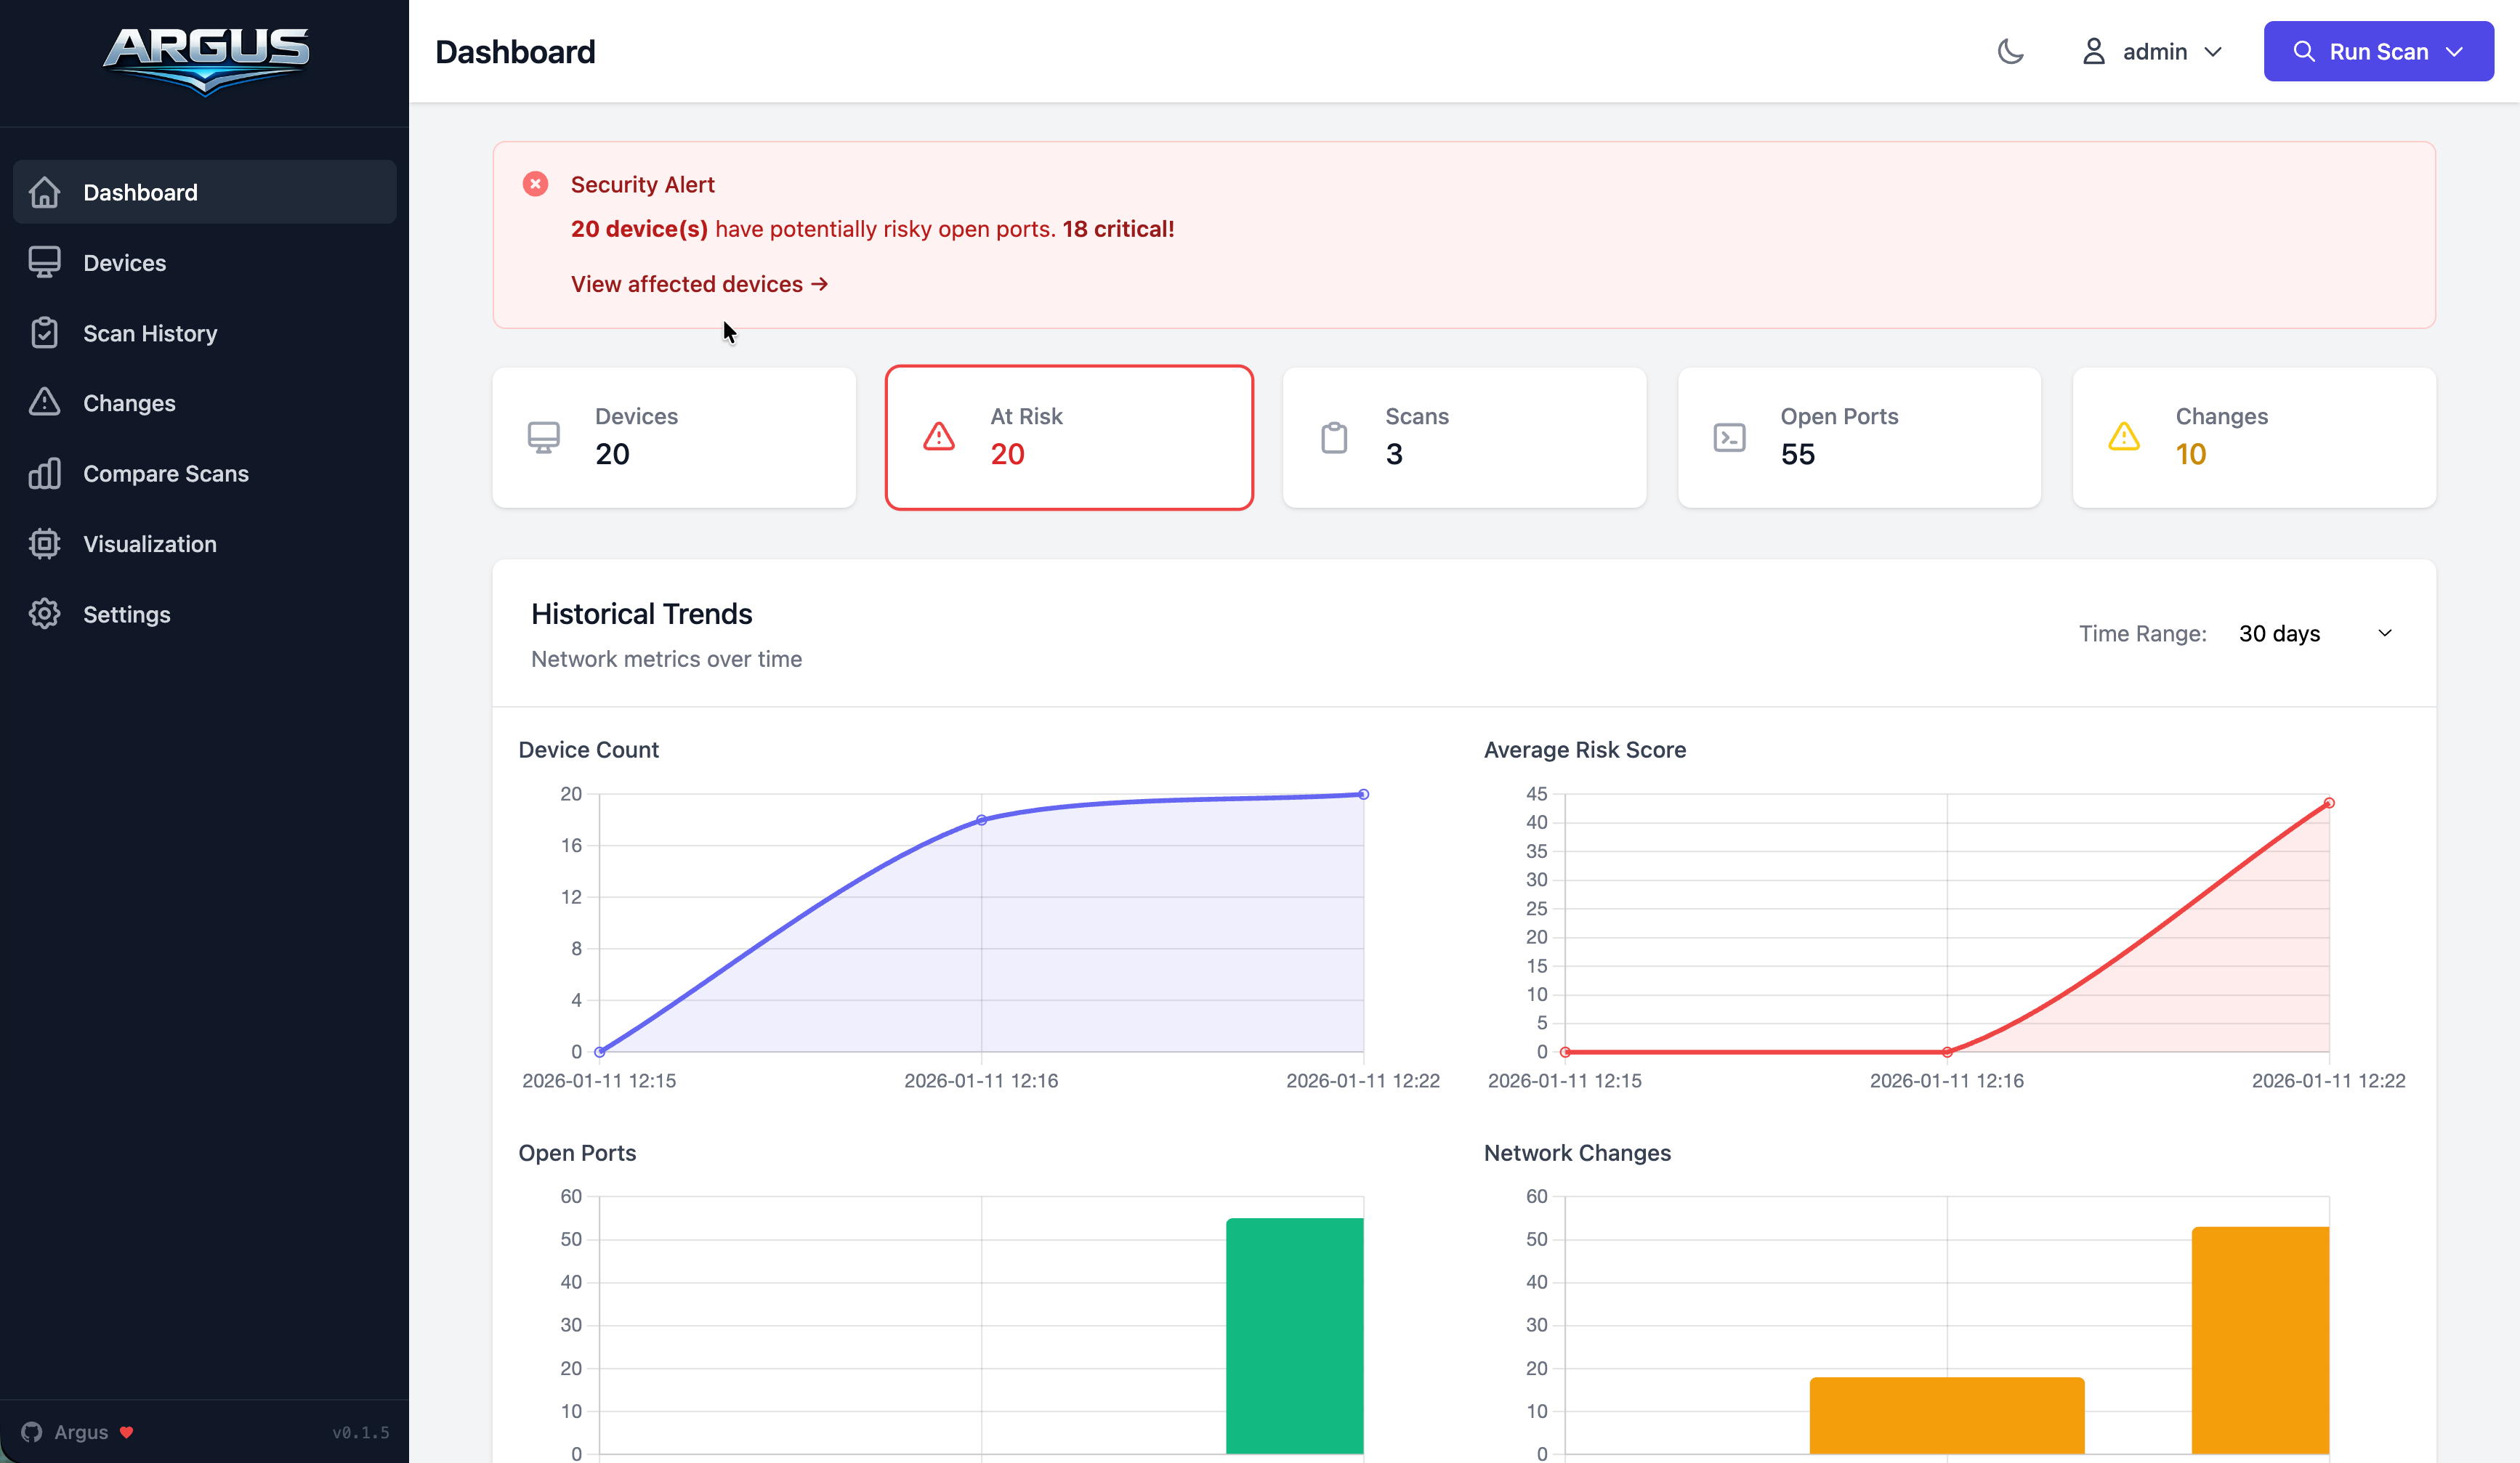Toggle dark mode with the moon icon
Viewport: 2520px width, 1463px height.
click(2010, 51)
